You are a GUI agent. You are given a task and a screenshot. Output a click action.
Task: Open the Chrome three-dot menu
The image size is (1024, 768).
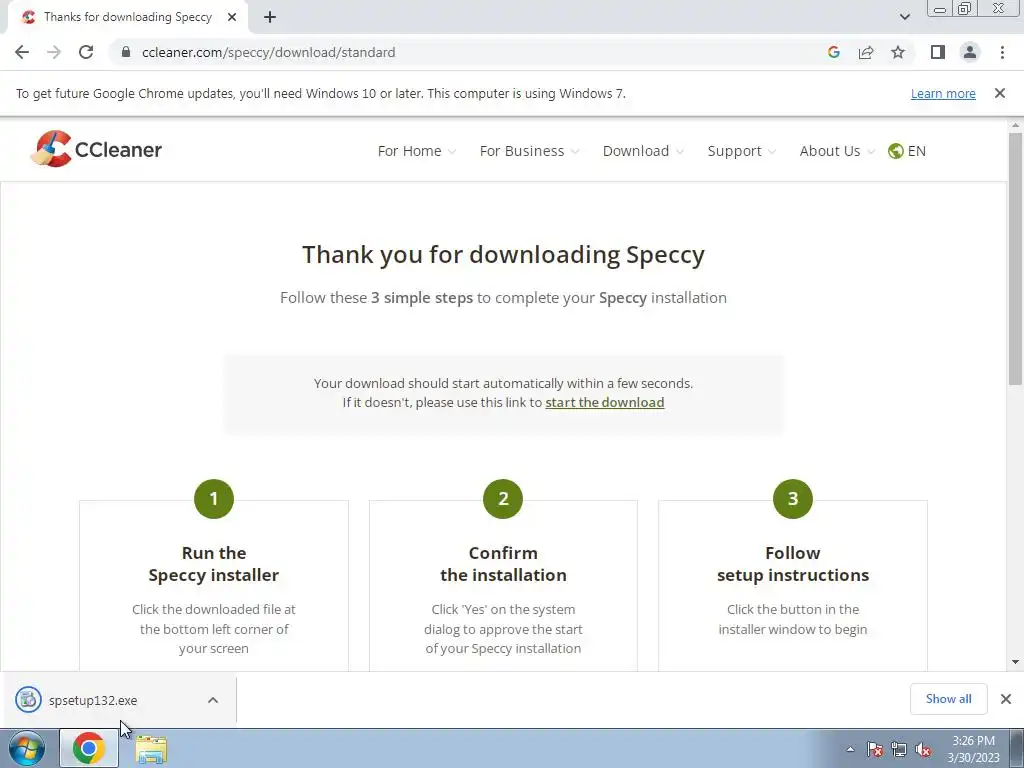[x=1002, y=52]
